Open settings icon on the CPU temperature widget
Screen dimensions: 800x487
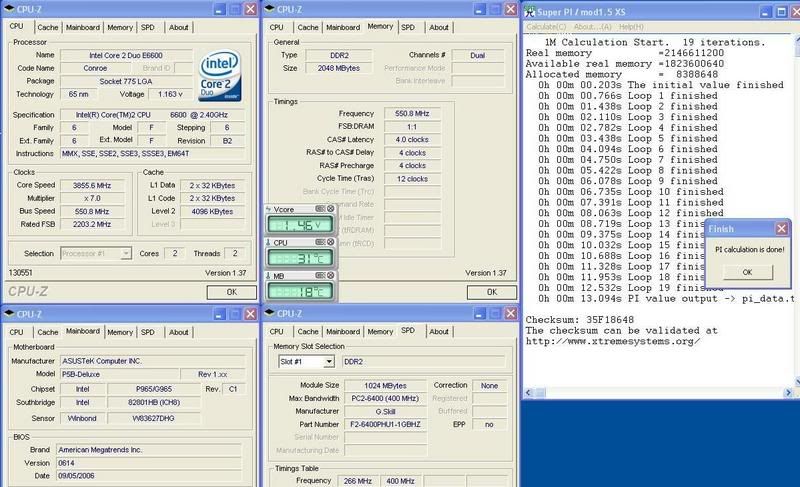point(320,242)
